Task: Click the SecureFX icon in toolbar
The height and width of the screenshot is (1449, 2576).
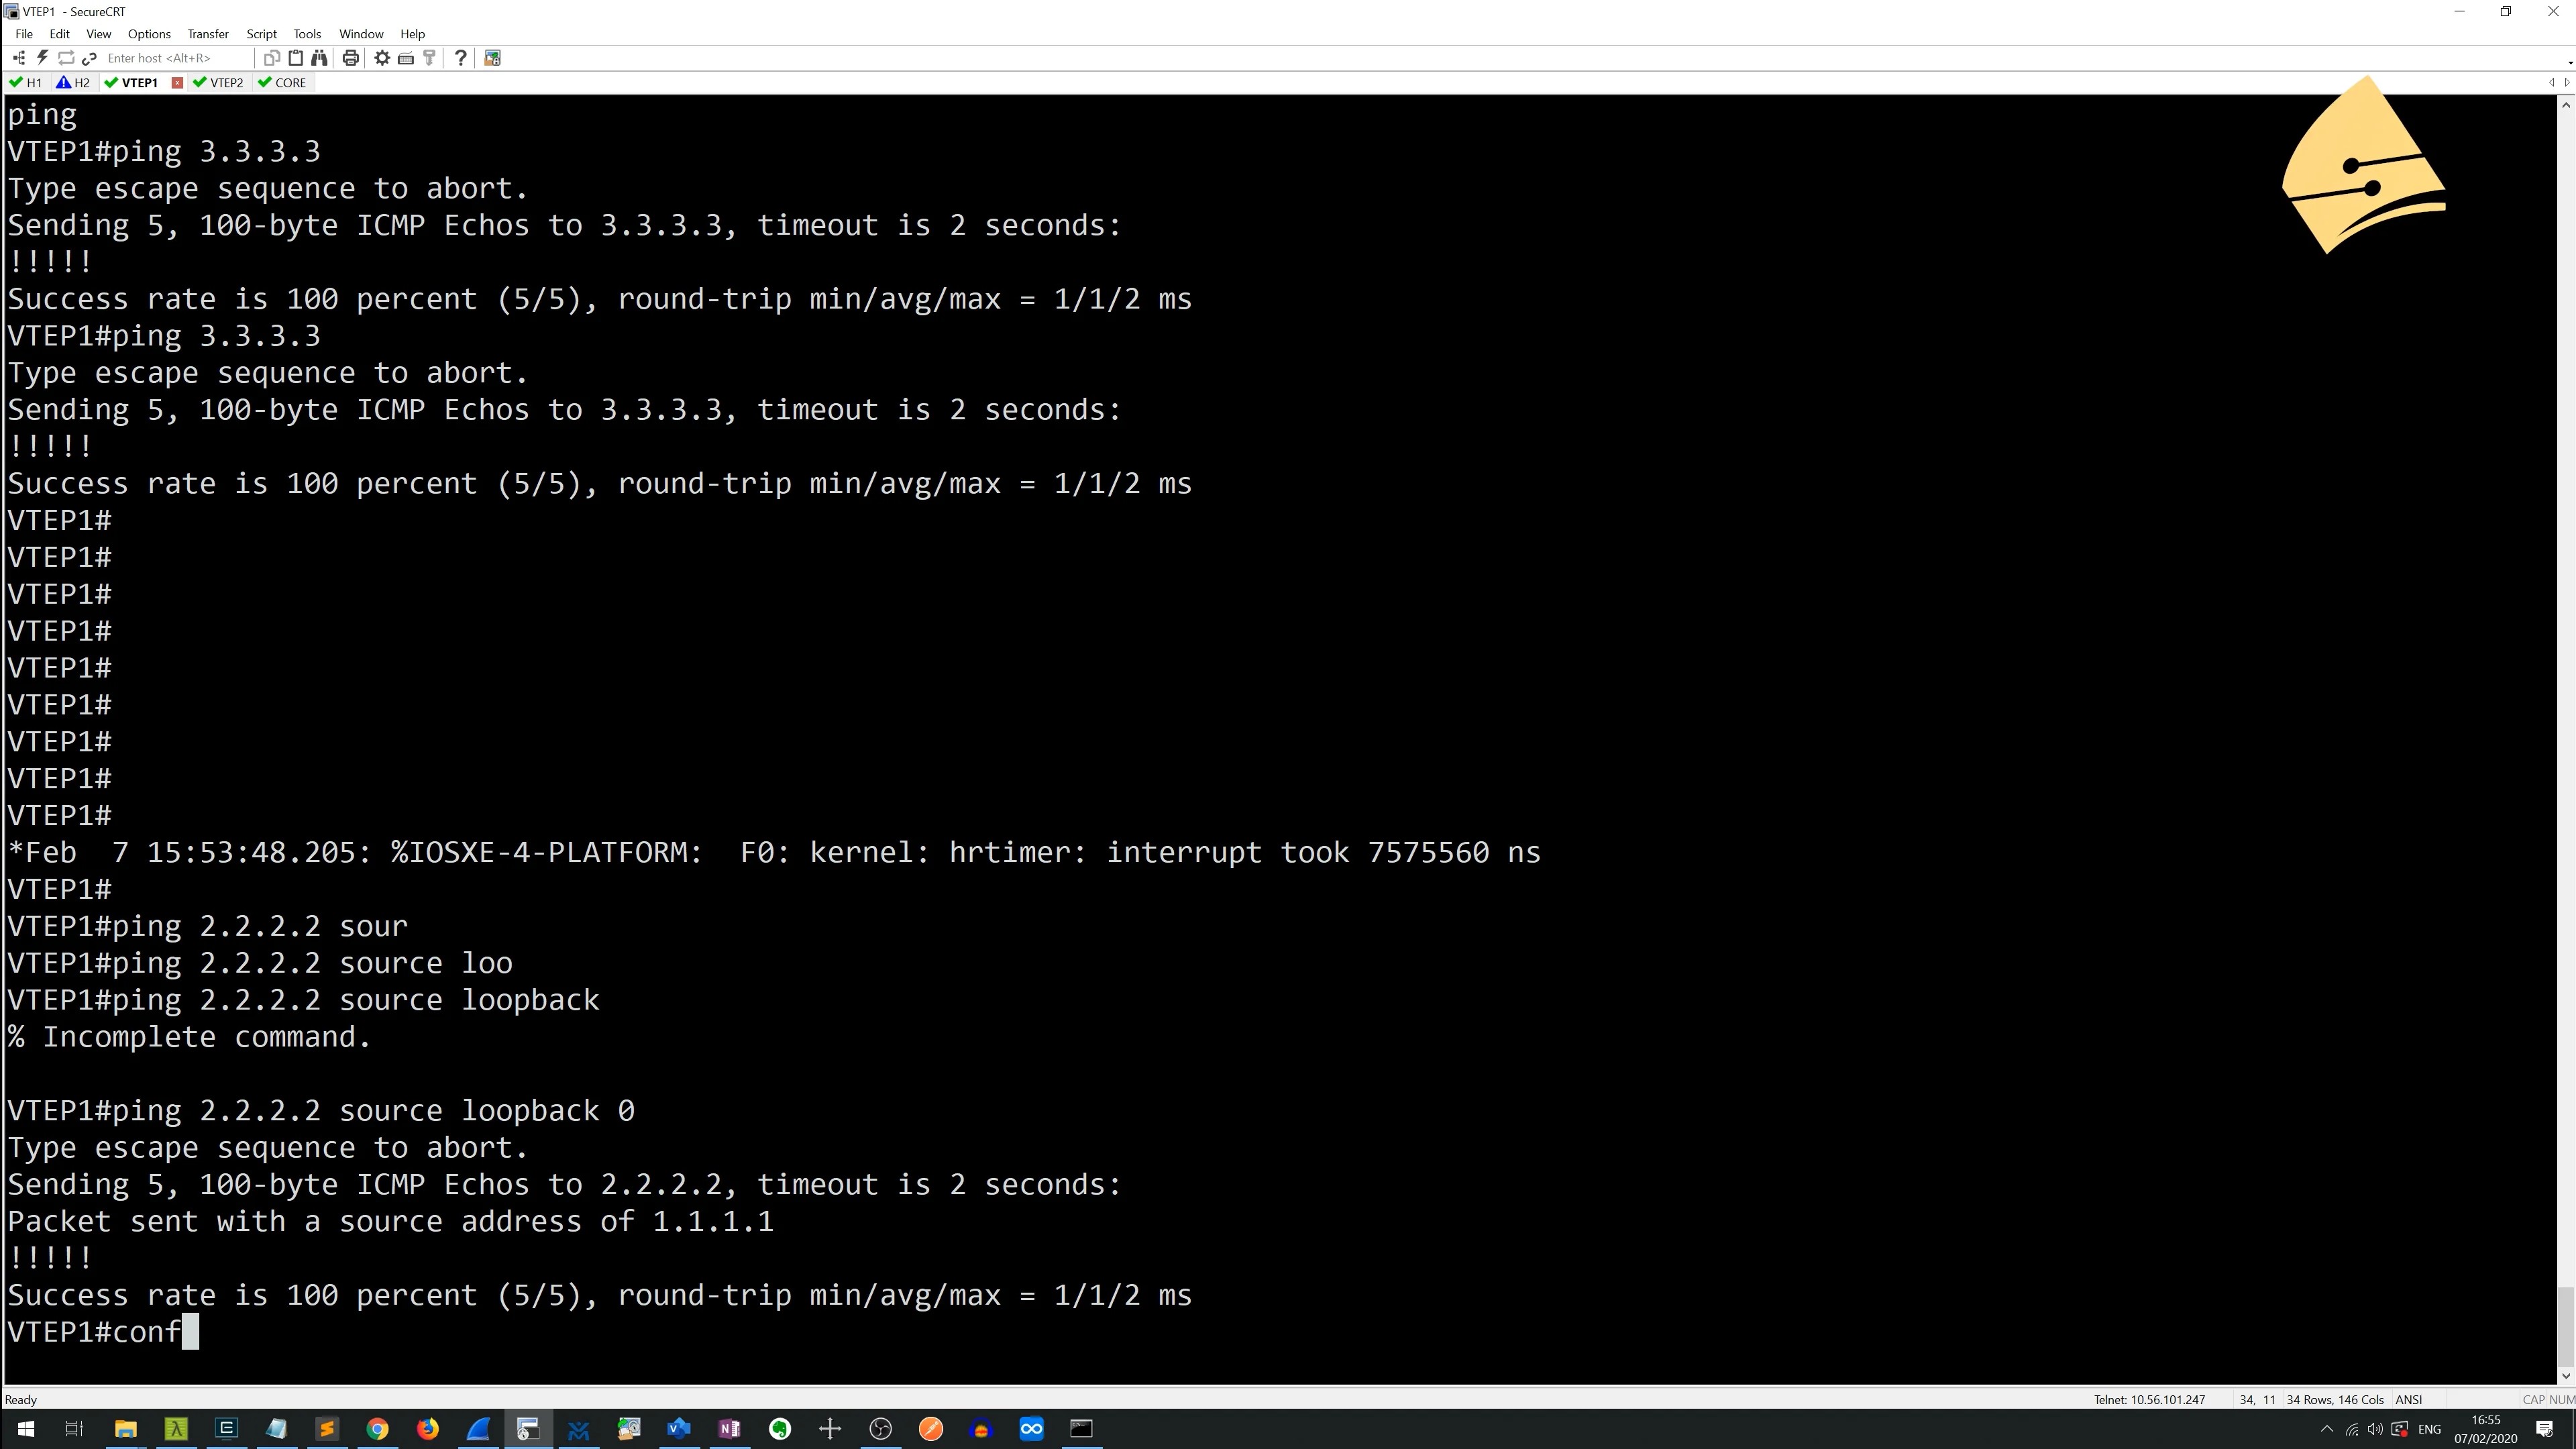Action: tap(492, 58)
